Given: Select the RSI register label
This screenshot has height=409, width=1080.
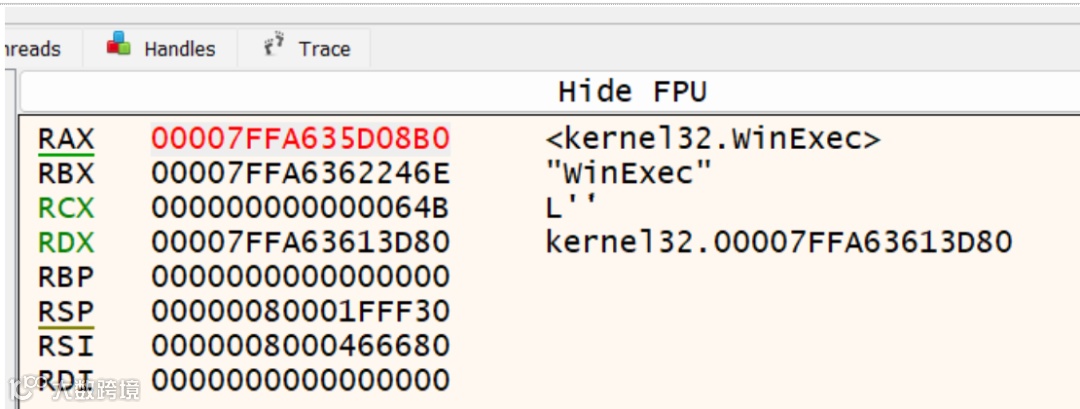Looking at the screenshot, I should pyautogui.click(x=66, y=346).
